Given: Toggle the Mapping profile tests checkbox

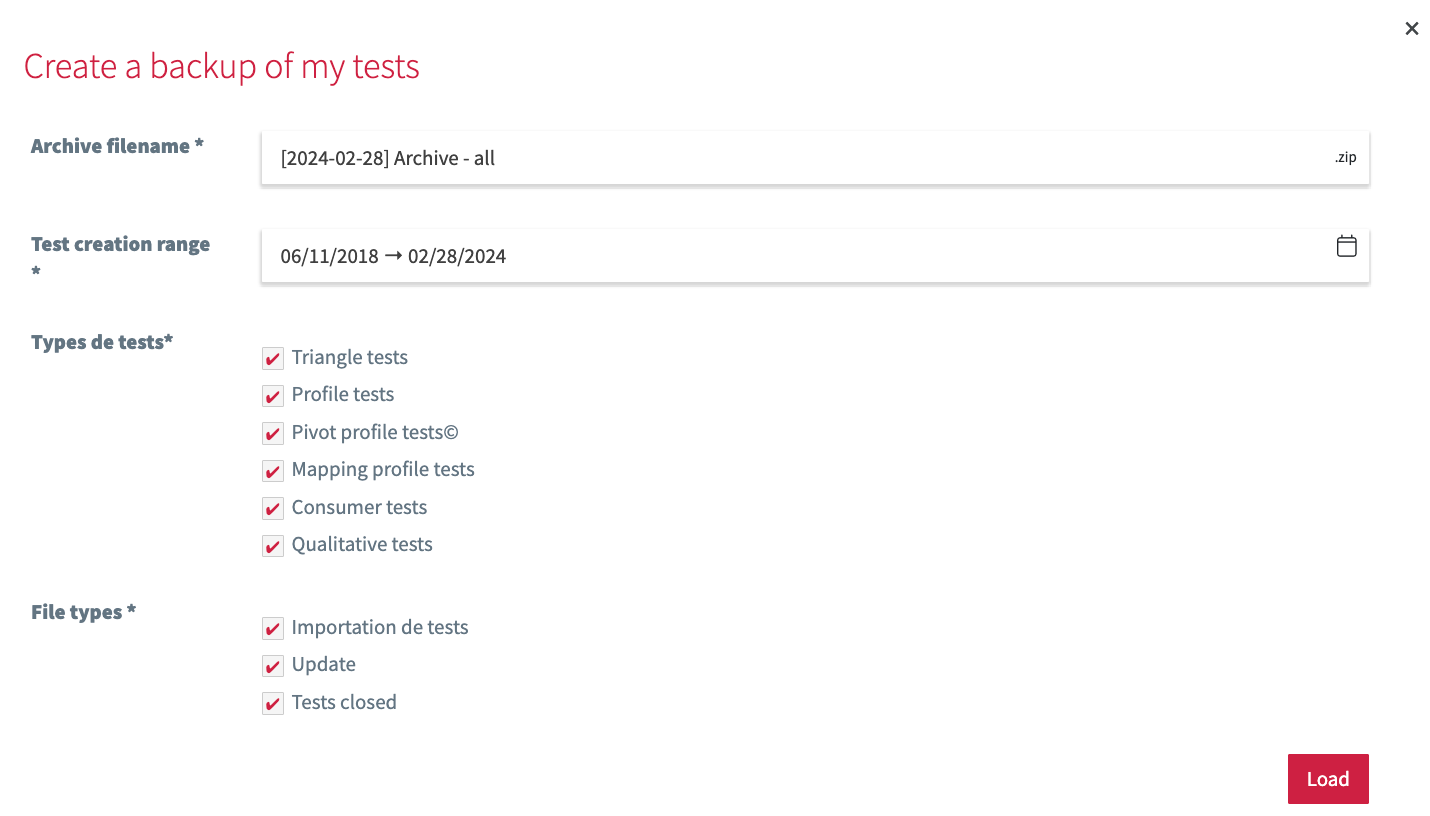Looking at the screenshot, I should [272, 470].
